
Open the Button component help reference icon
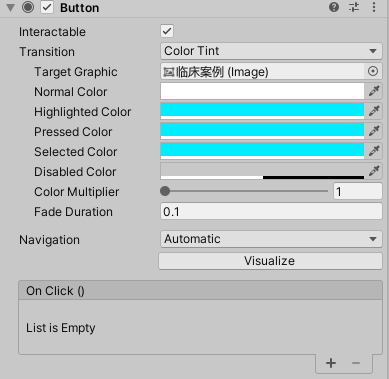click(x=334, y=7)
